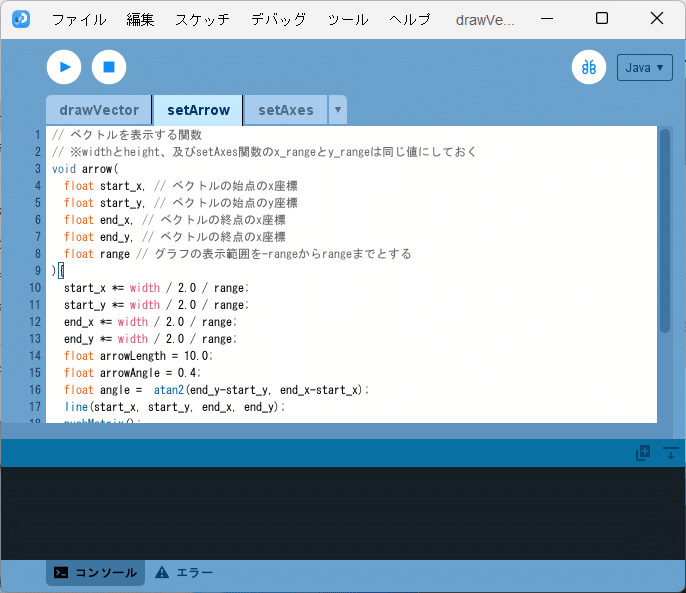Open the Java mode dropdown
This screenshot has height=593, width=686.
click(644, 67)
